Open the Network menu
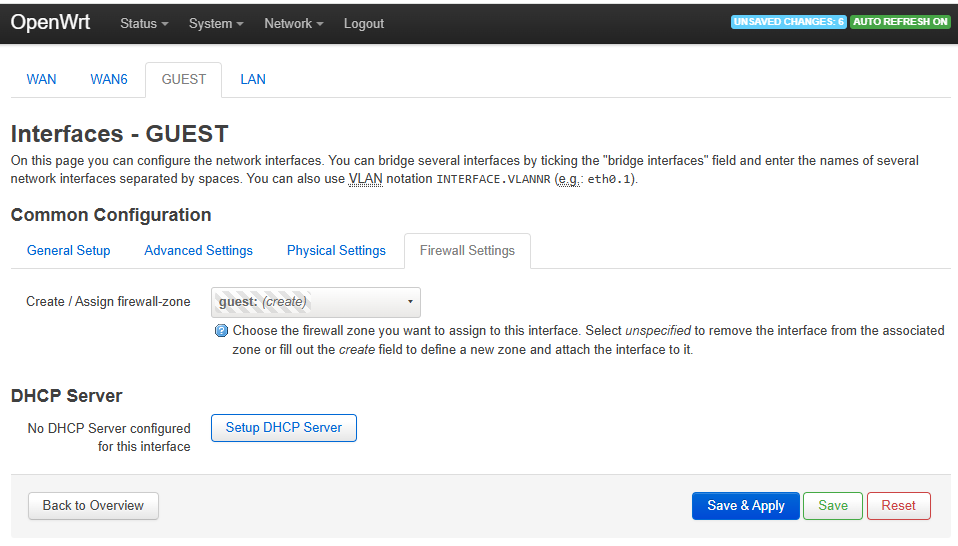958x546 pixels. coord(293,23)
